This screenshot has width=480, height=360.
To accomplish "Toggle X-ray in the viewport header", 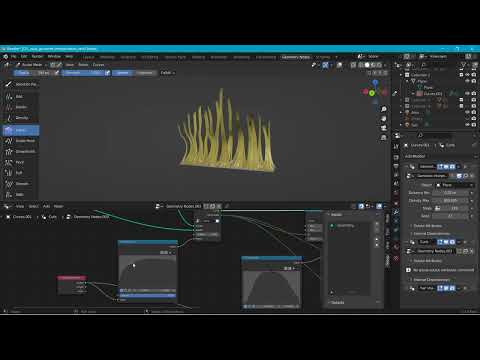I will 353,65.
